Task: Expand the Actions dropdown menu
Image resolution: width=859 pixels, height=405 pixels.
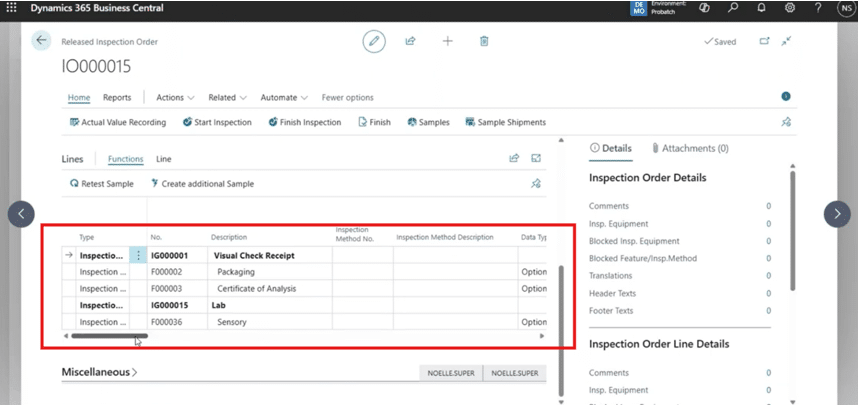Action: (175, 98)
